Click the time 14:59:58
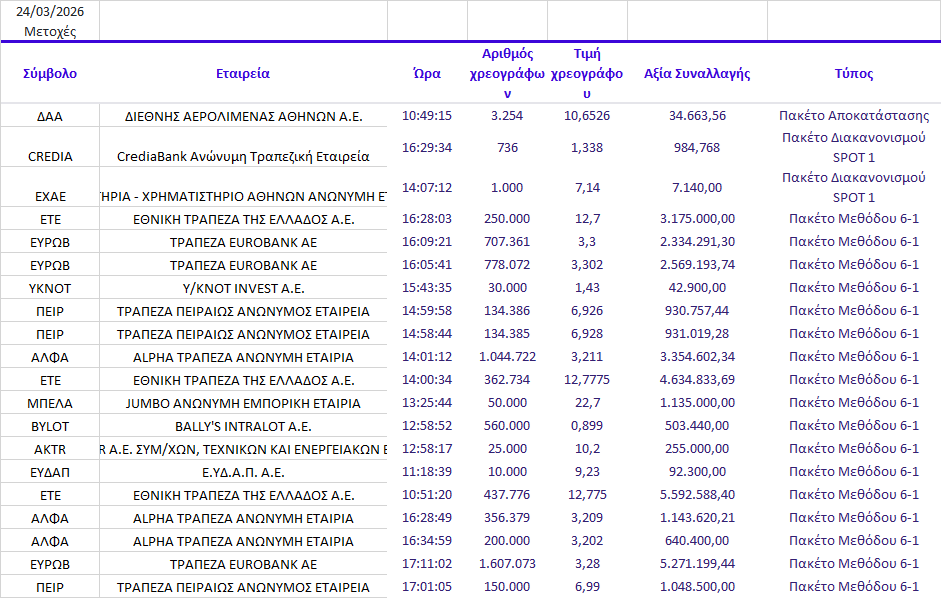The image size is (941, 598). [427, 311]
